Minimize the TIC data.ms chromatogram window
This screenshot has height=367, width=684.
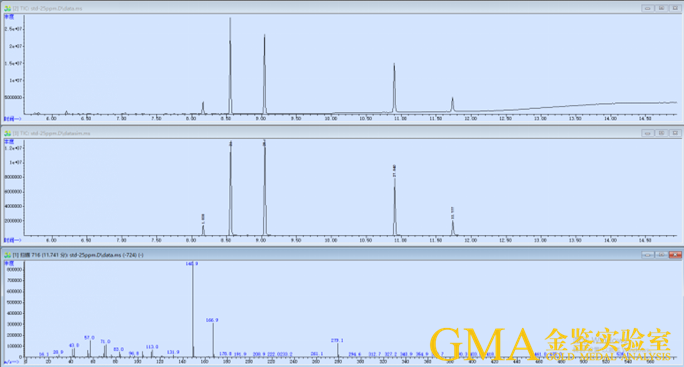click(x=647, y=8)
